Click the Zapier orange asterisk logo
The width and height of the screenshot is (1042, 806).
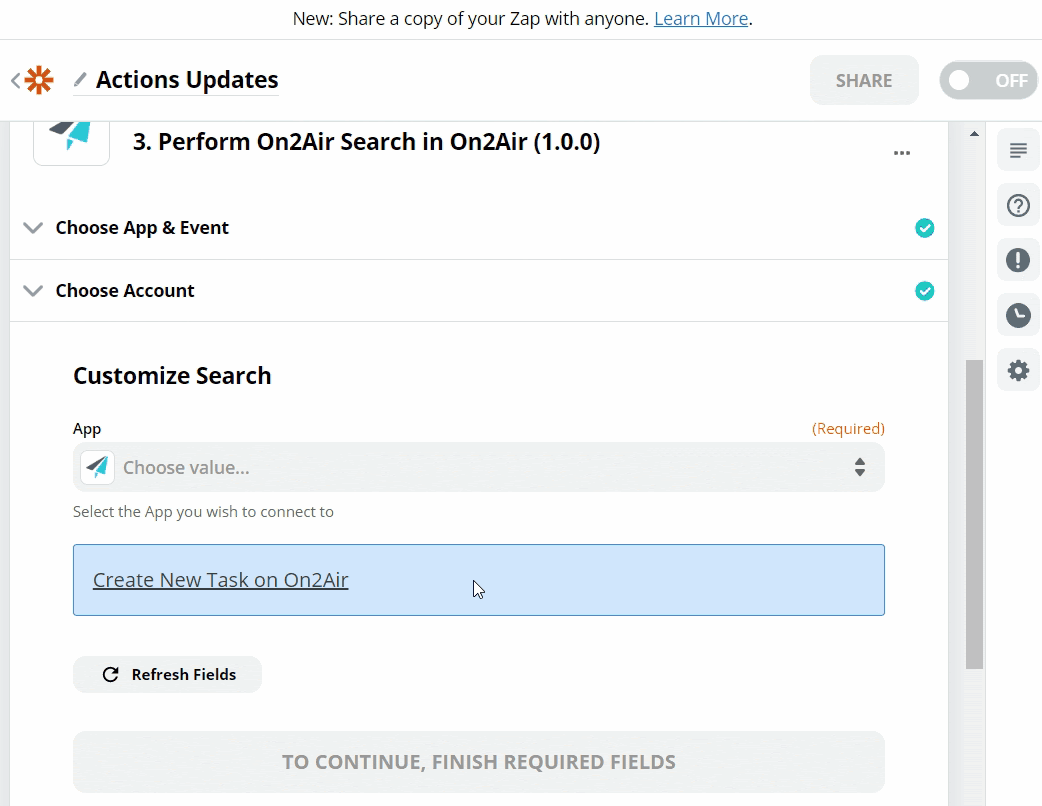point(39,80)
